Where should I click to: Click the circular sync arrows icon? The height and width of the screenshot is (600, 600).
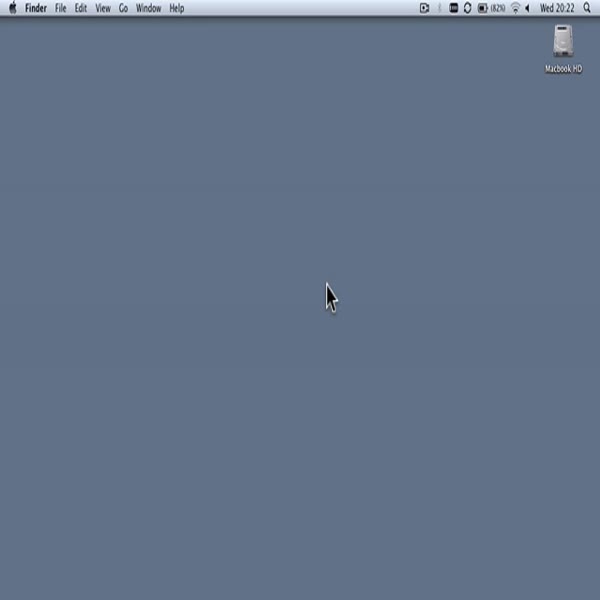(467, 8)
